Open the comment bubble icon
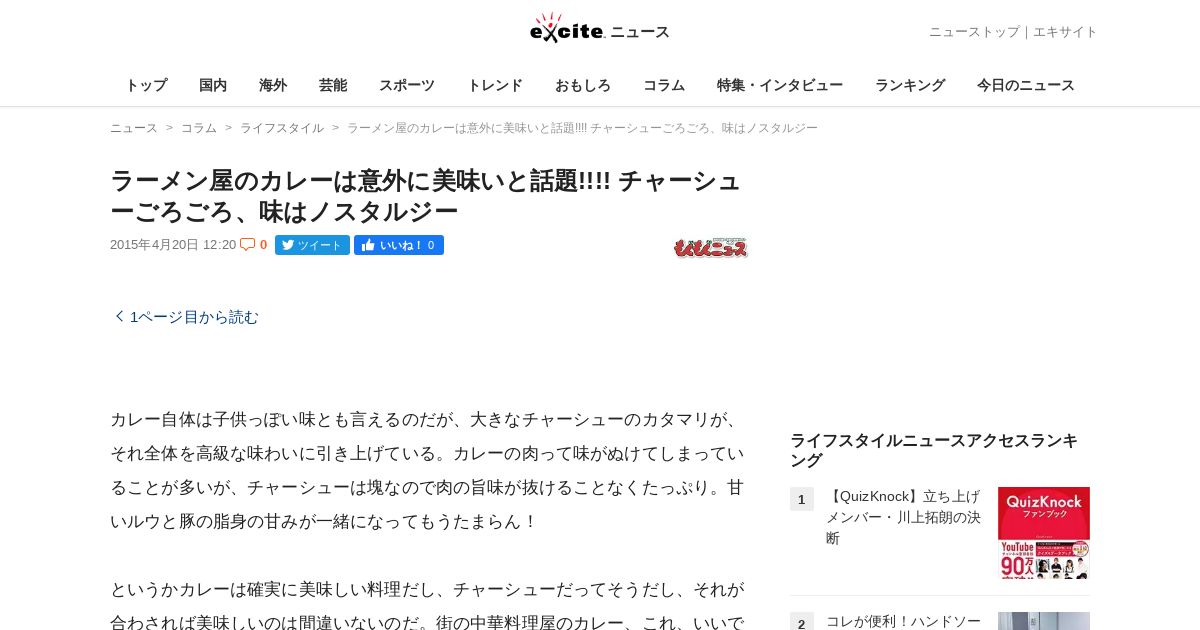The width and height of the screenshot is (1200, 630). point(248,245)
